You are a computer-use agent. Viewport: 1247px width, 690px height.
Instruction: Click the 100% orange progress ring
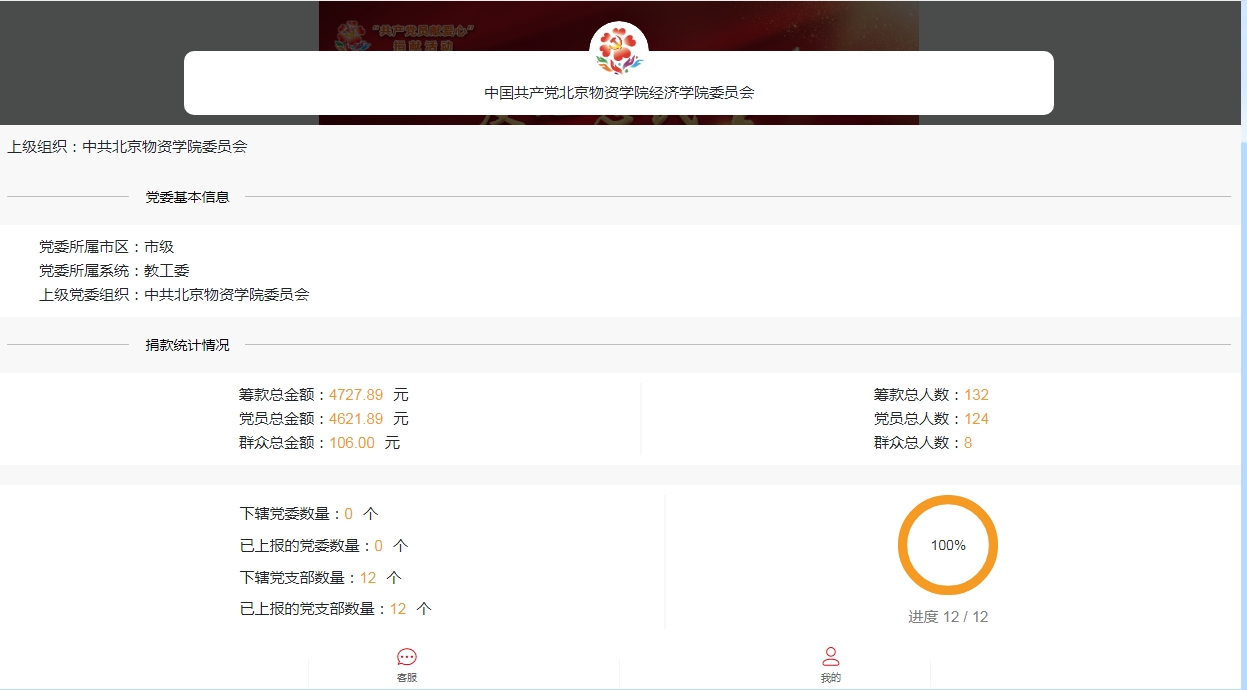(948, 545)
